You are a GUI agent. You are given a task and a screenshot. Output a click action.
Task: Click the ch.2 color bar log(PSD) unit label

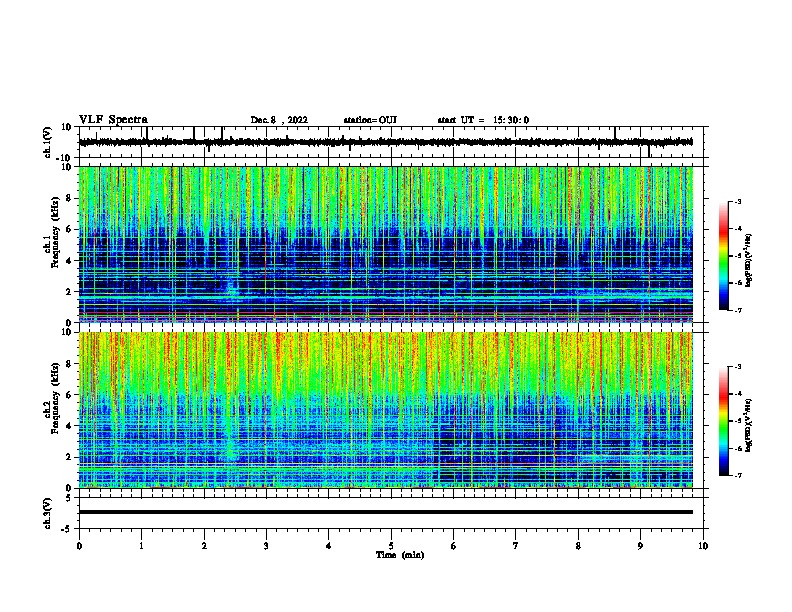pos(749,425)
